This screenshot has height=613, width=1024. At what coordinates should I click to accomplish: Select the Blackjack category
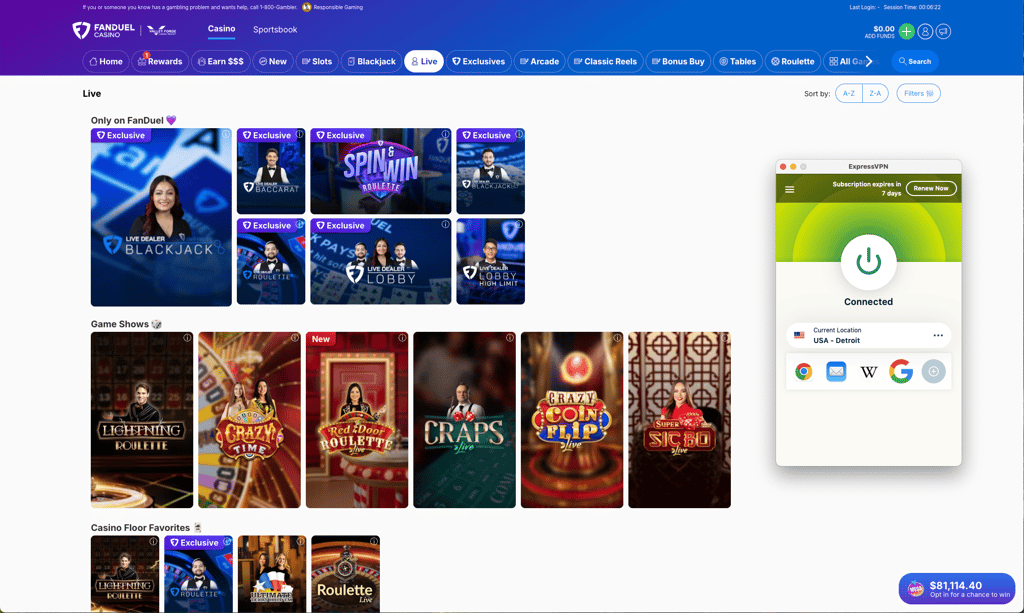pos(371,61)
